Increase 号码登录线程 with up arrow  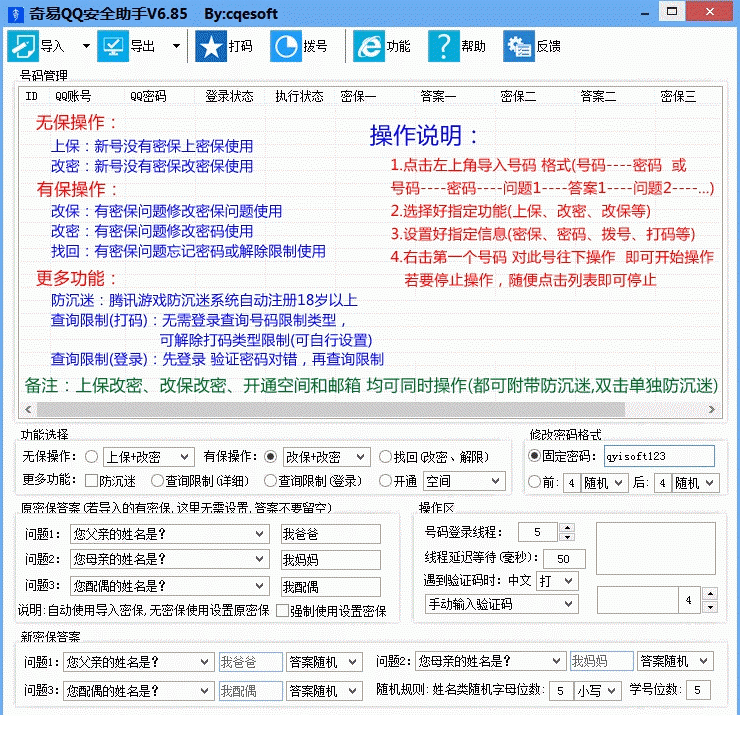(x=567, y=528)
